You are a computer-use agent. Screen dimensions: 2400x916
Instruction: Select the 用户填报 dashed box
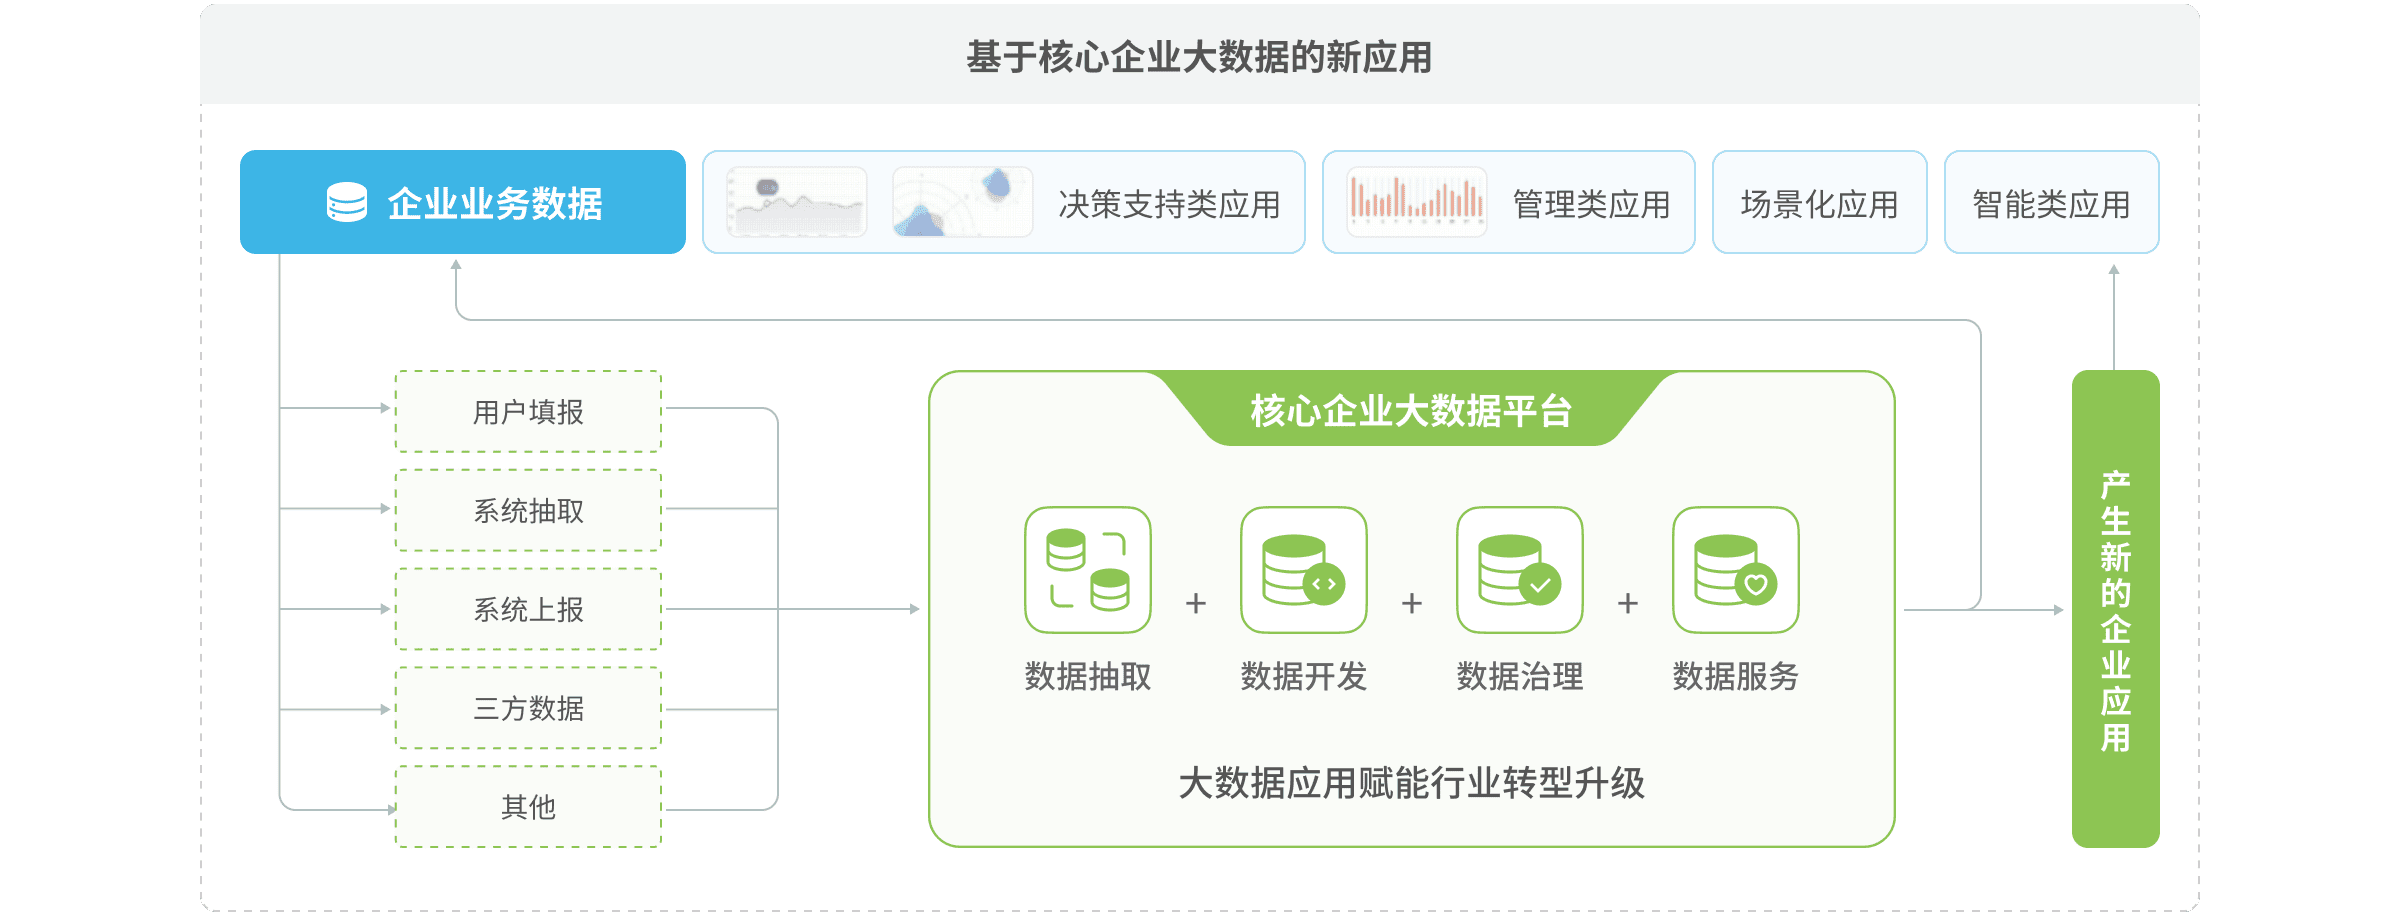click(528, 412)
